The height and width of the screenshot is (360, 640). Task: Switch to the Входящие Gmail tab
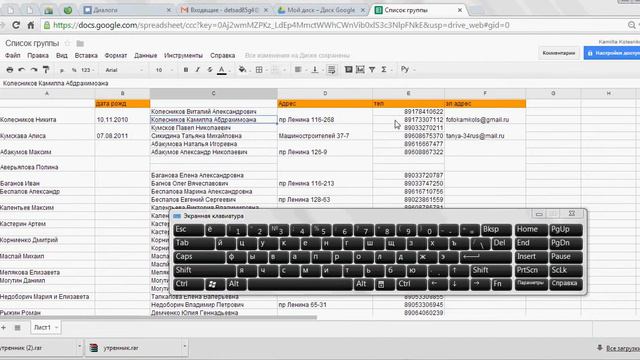[x=224, y=10]
